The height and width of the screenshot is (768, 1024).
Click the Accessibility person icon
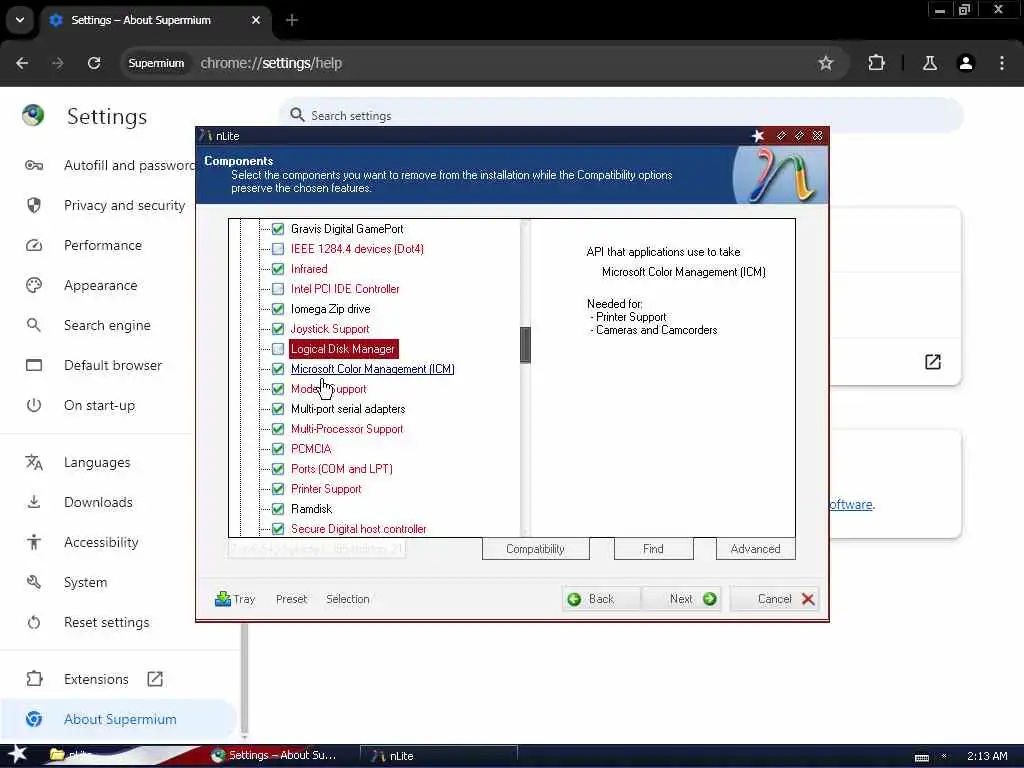click(34, 542)
